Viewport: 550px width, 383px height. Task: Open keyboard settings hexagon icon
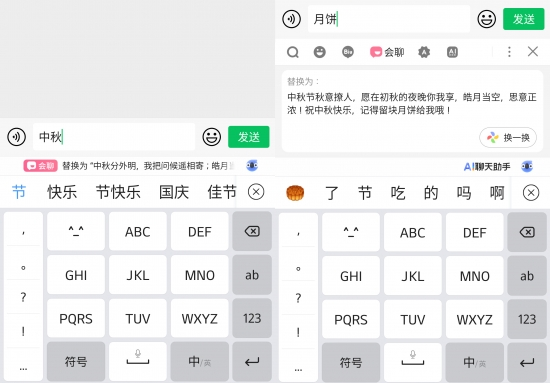click(x=424, y=52)
